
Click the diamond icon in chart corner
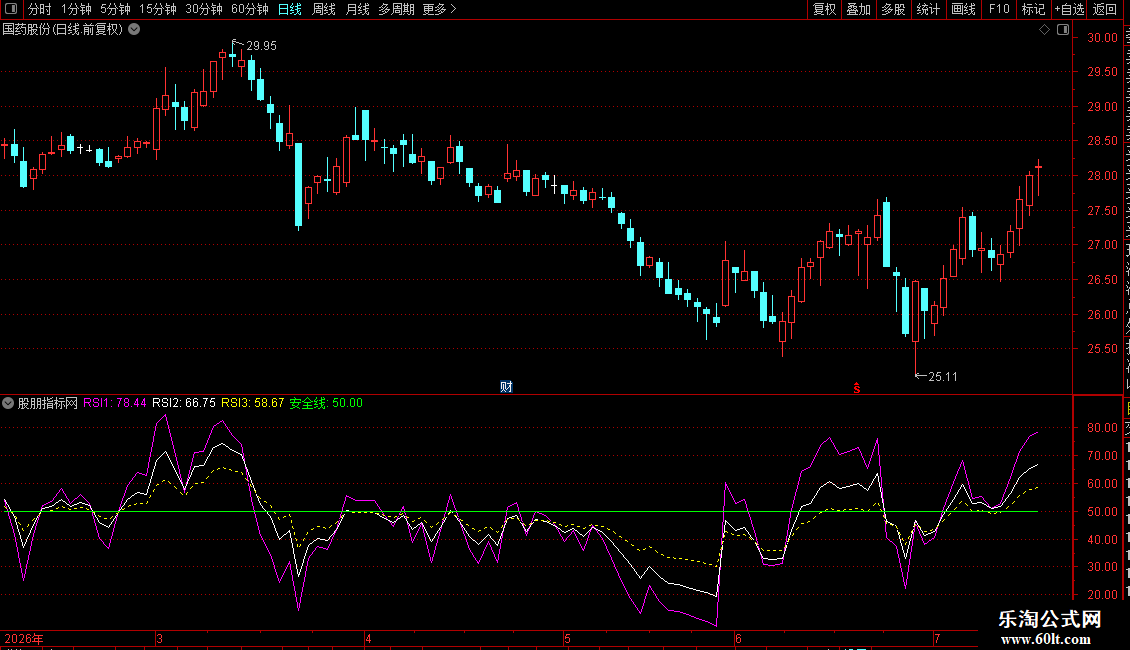[1044, 30]
